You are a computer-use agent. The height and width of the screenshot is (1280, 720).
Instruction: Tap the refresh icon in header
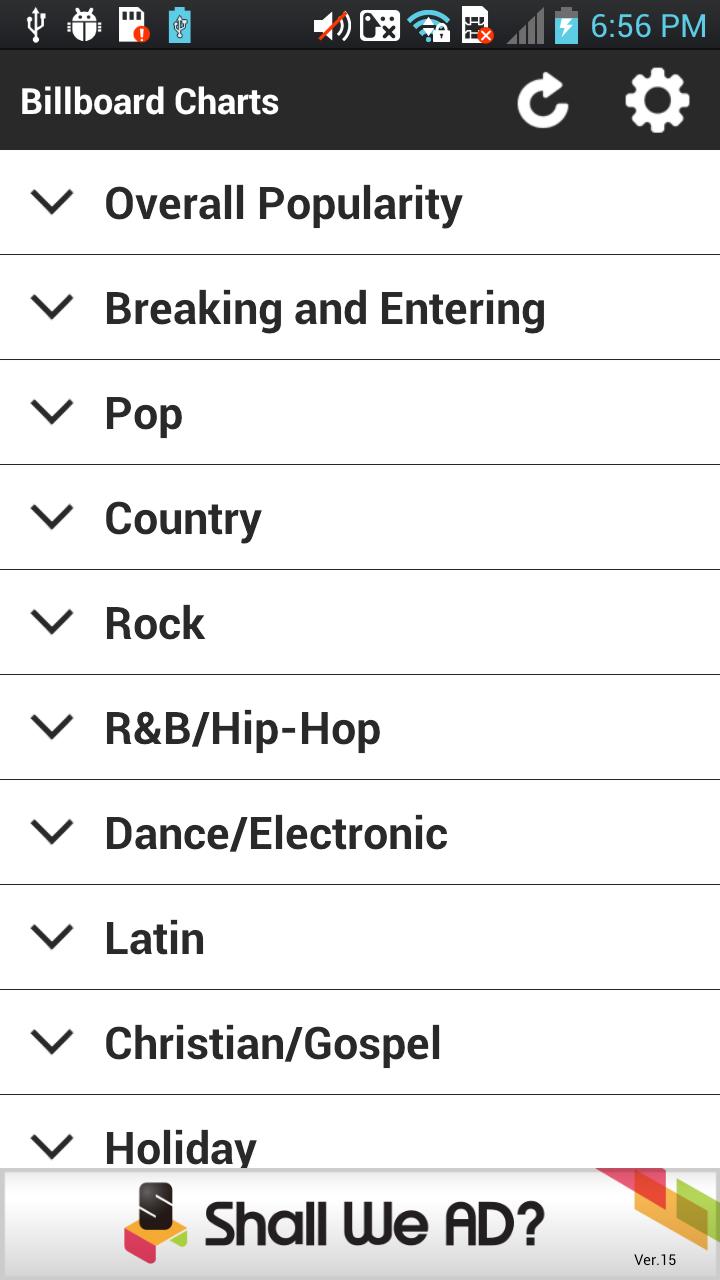pos(542,101)
